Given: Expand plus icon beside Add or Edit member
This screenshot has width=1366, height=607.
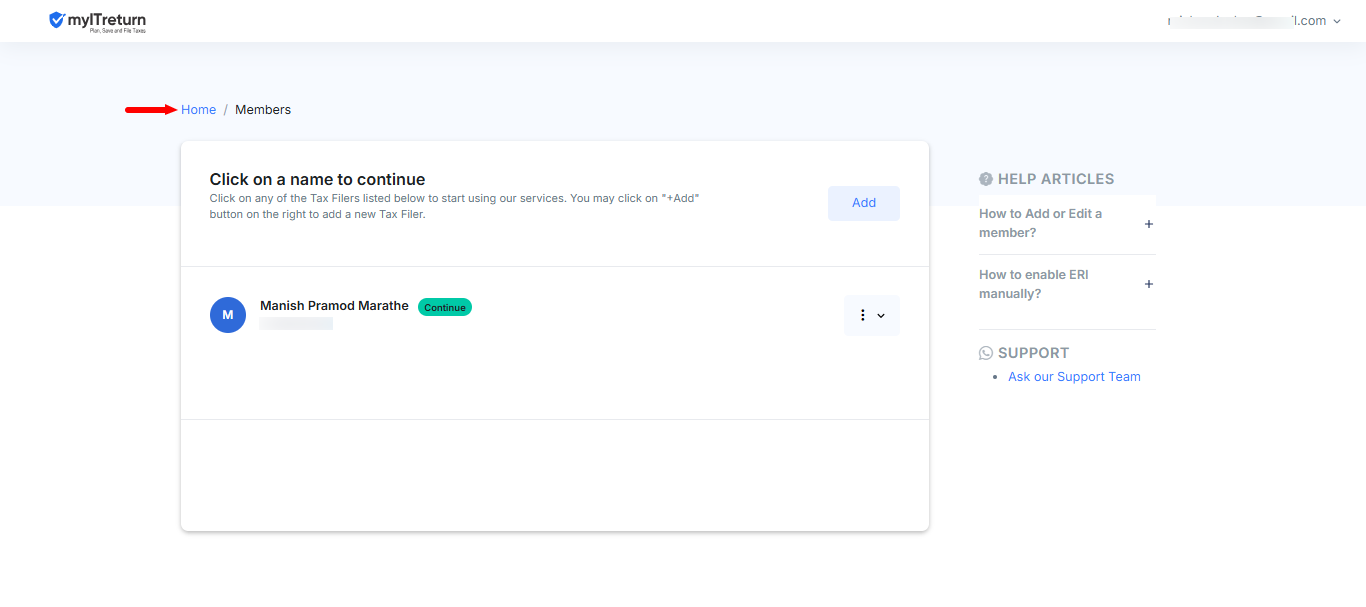Looking at the screenshot, I should 1149,224.
